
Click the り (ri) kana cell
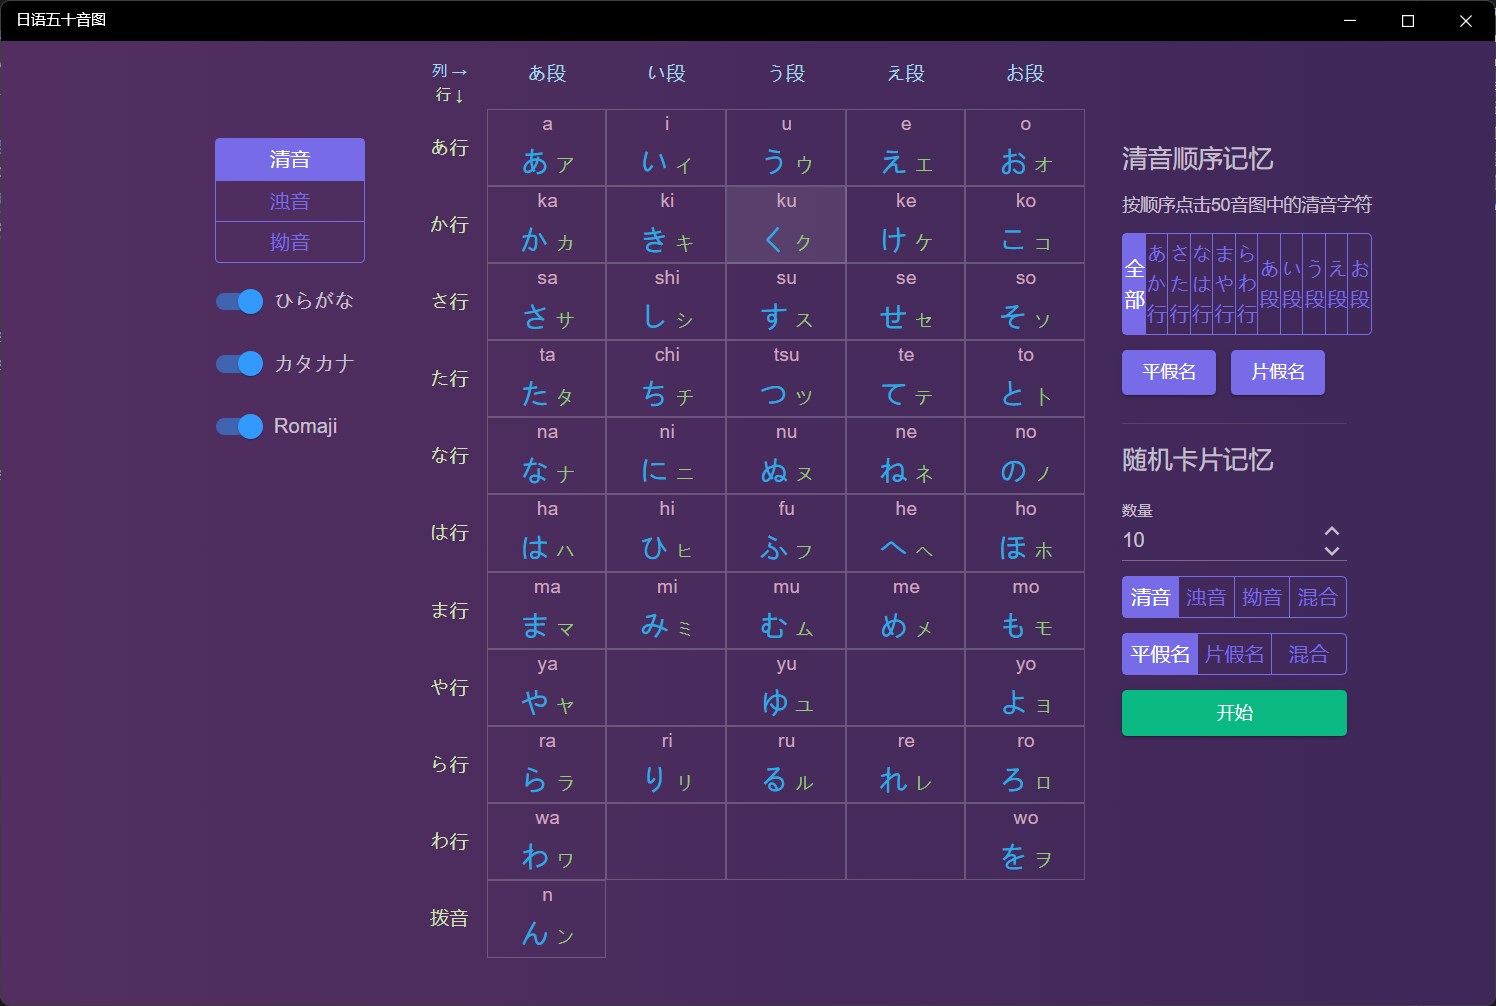point(666,765)
